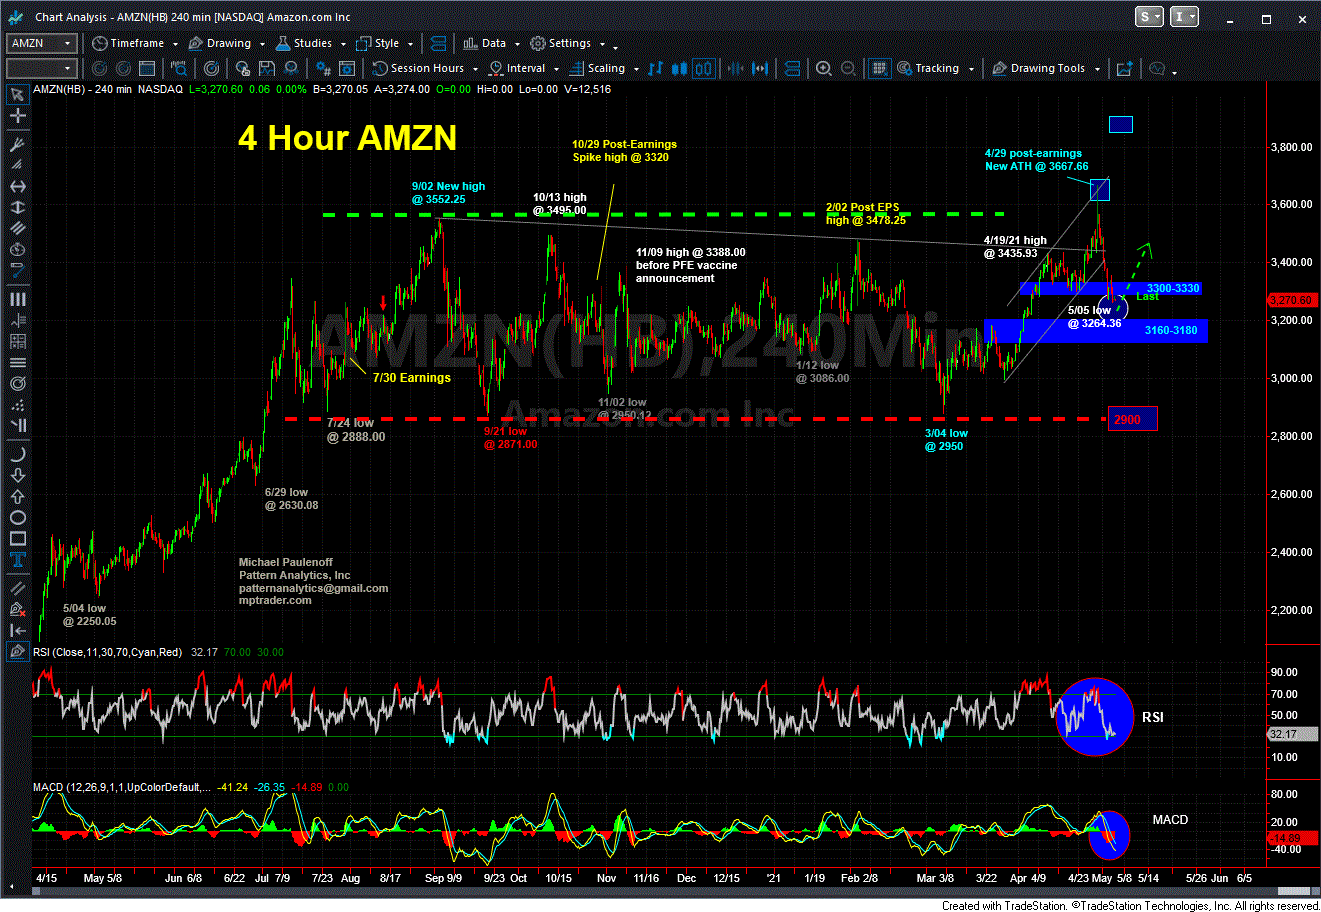The height and width of the screenshot is (912, 1321).
Task: Click the snap-to-left arrow bar icon
Action: 17,630
